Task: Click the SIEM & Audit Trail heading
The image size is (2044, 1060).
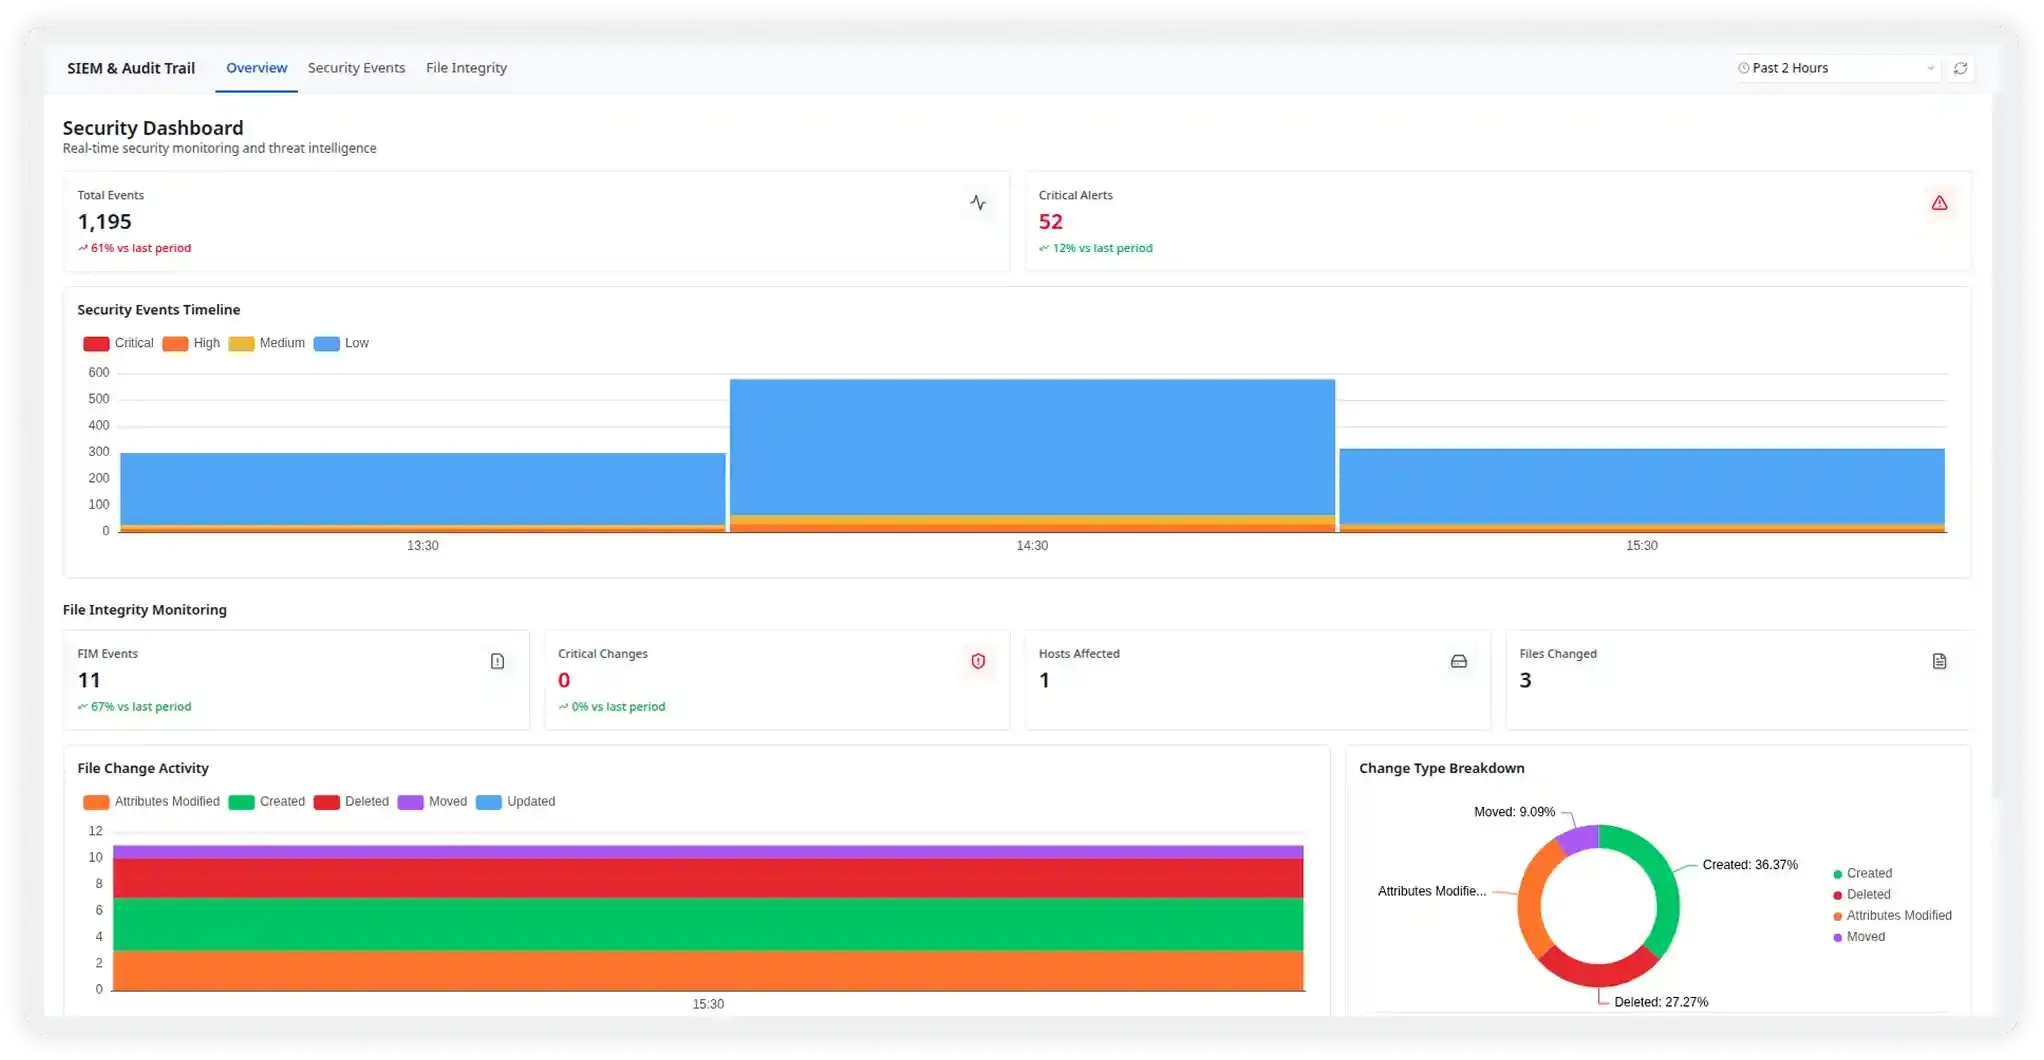Action: [131, 68]
